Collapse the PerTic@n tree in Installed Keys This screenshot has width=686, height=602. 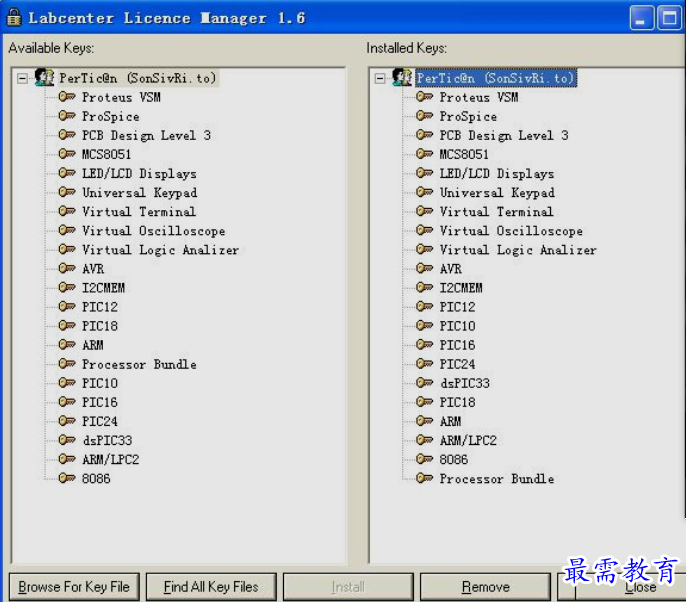(x=380, y=78)
